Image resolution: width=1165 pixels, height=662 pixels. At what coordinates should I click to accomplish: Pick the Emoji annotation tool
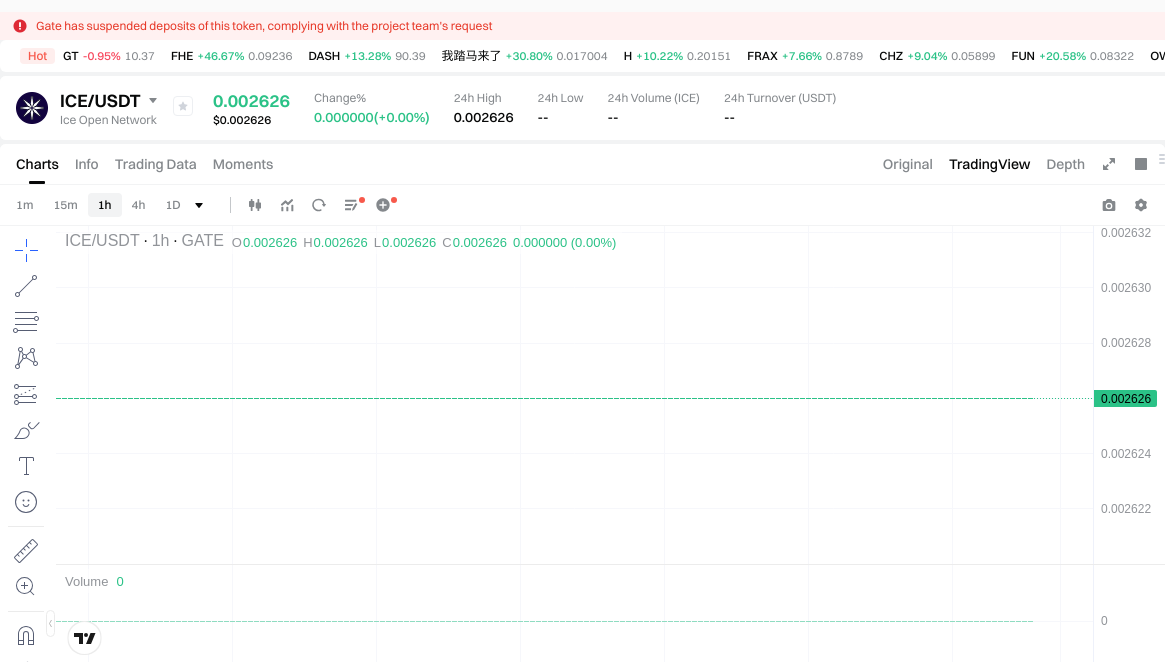[26, 501]
